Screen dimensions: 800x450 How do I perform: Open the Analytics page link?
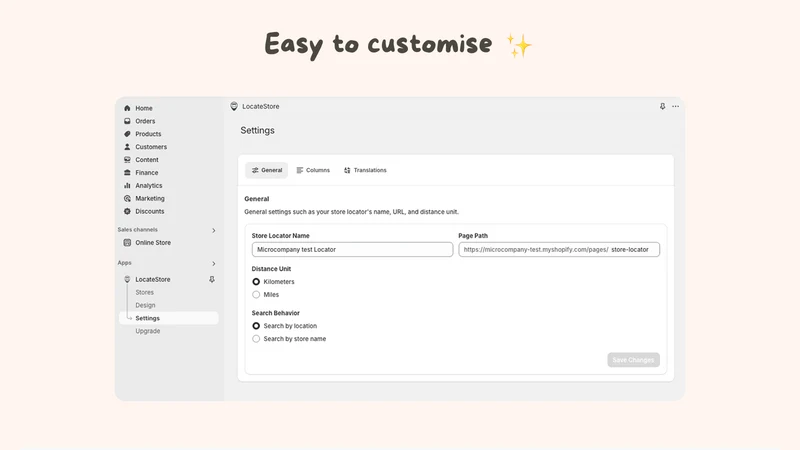coord(148,185)
